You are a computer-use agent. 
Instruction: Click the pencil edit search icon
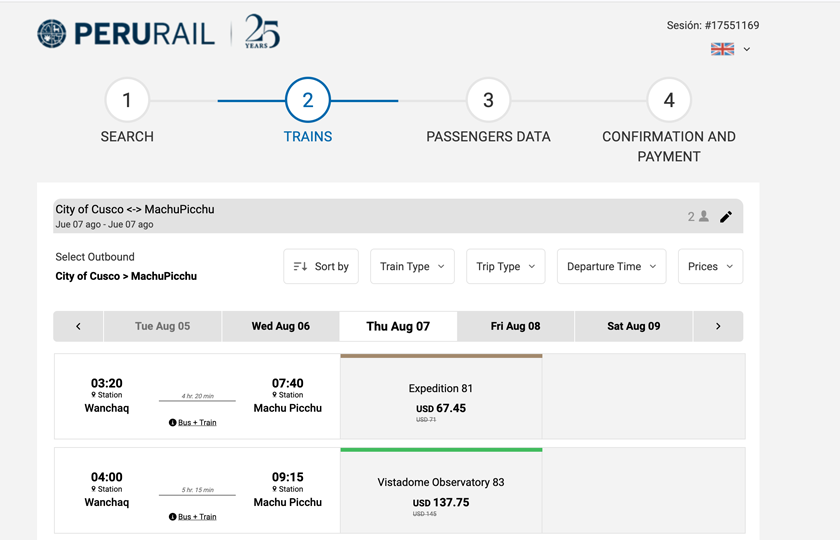(726, 217)
